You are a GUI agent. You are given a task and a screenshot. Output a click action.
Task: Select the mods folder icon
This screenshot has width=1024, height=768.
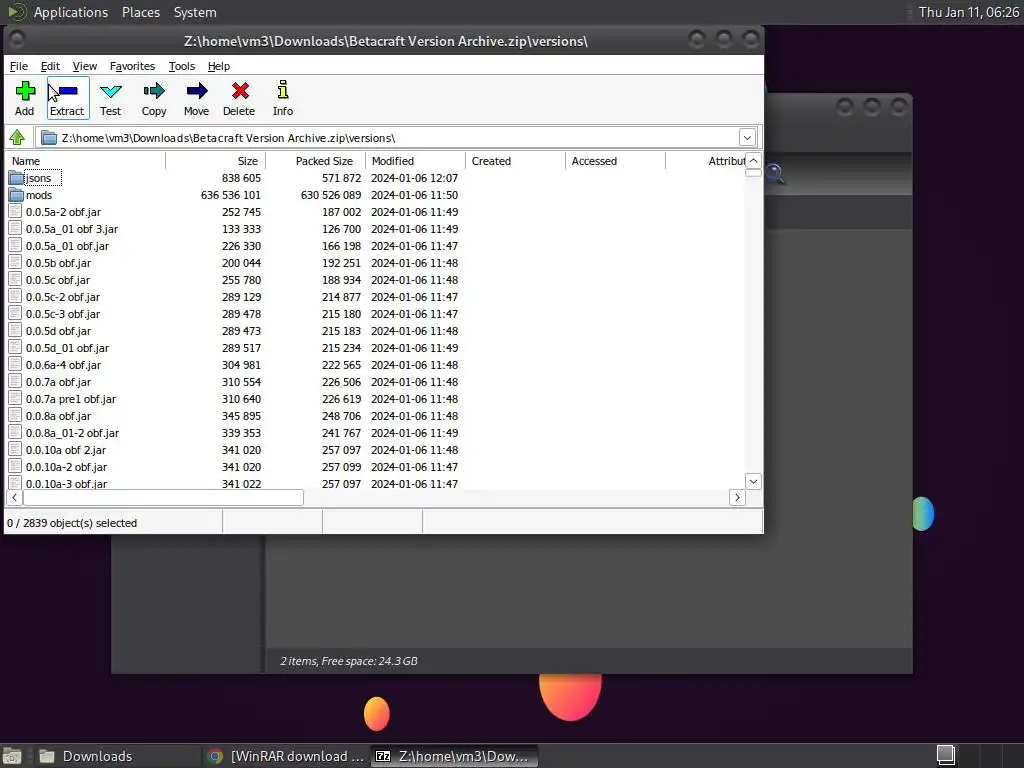coord(16,195)
